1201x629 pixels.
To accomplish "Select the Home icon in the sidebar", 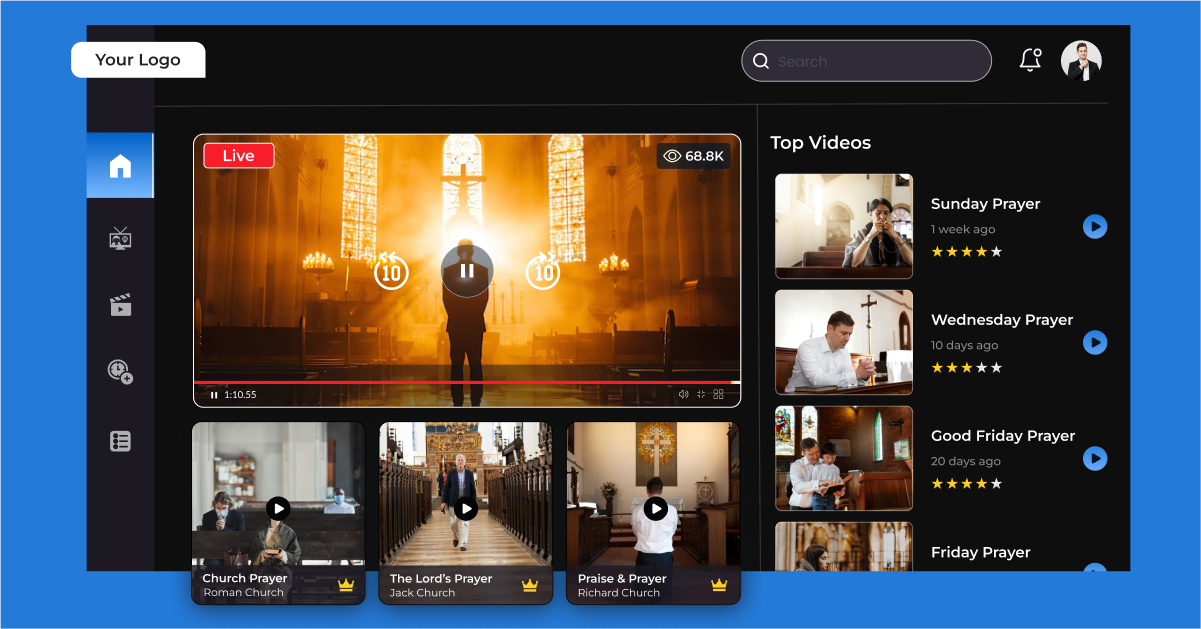I will [x=120, y=165].
